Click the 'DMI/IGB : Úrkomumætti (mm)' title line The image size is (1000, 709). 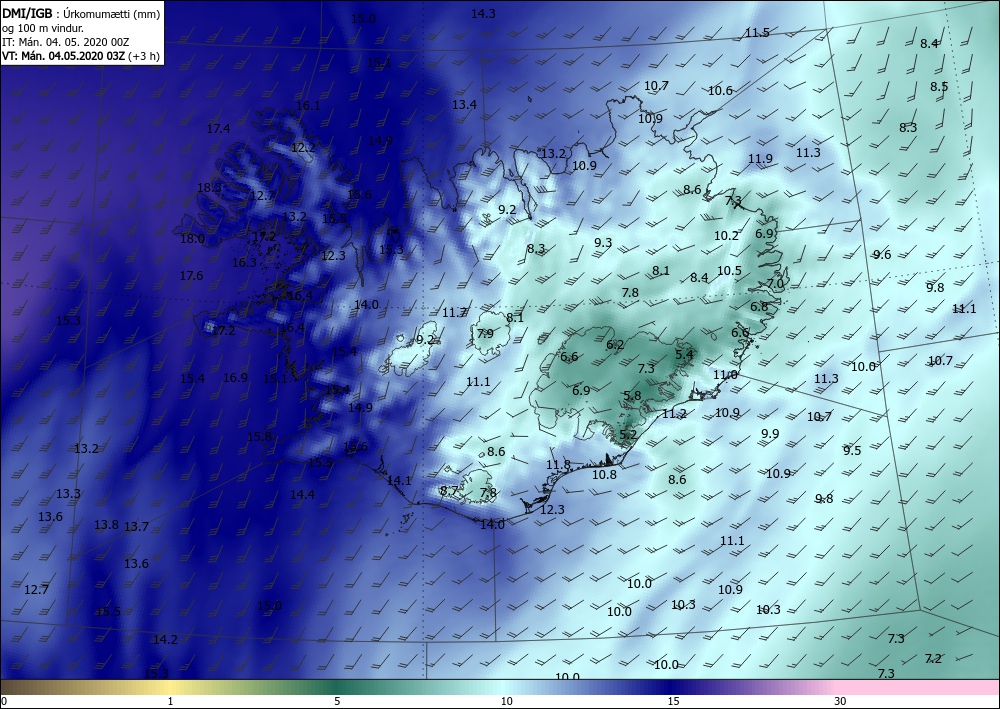[x=82, y=13]
